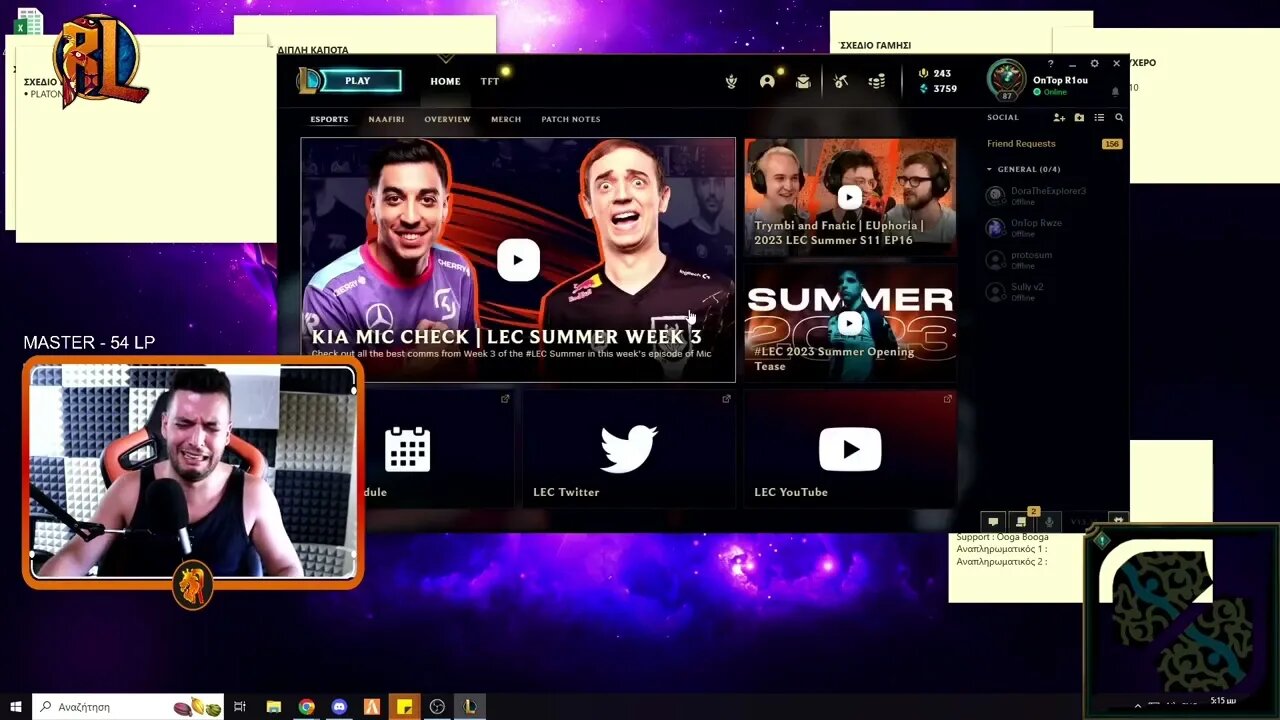Open the Profile icon in top bar
Image resolution: width=1280 pixels, height=720 pixels.
click(767, 81)
